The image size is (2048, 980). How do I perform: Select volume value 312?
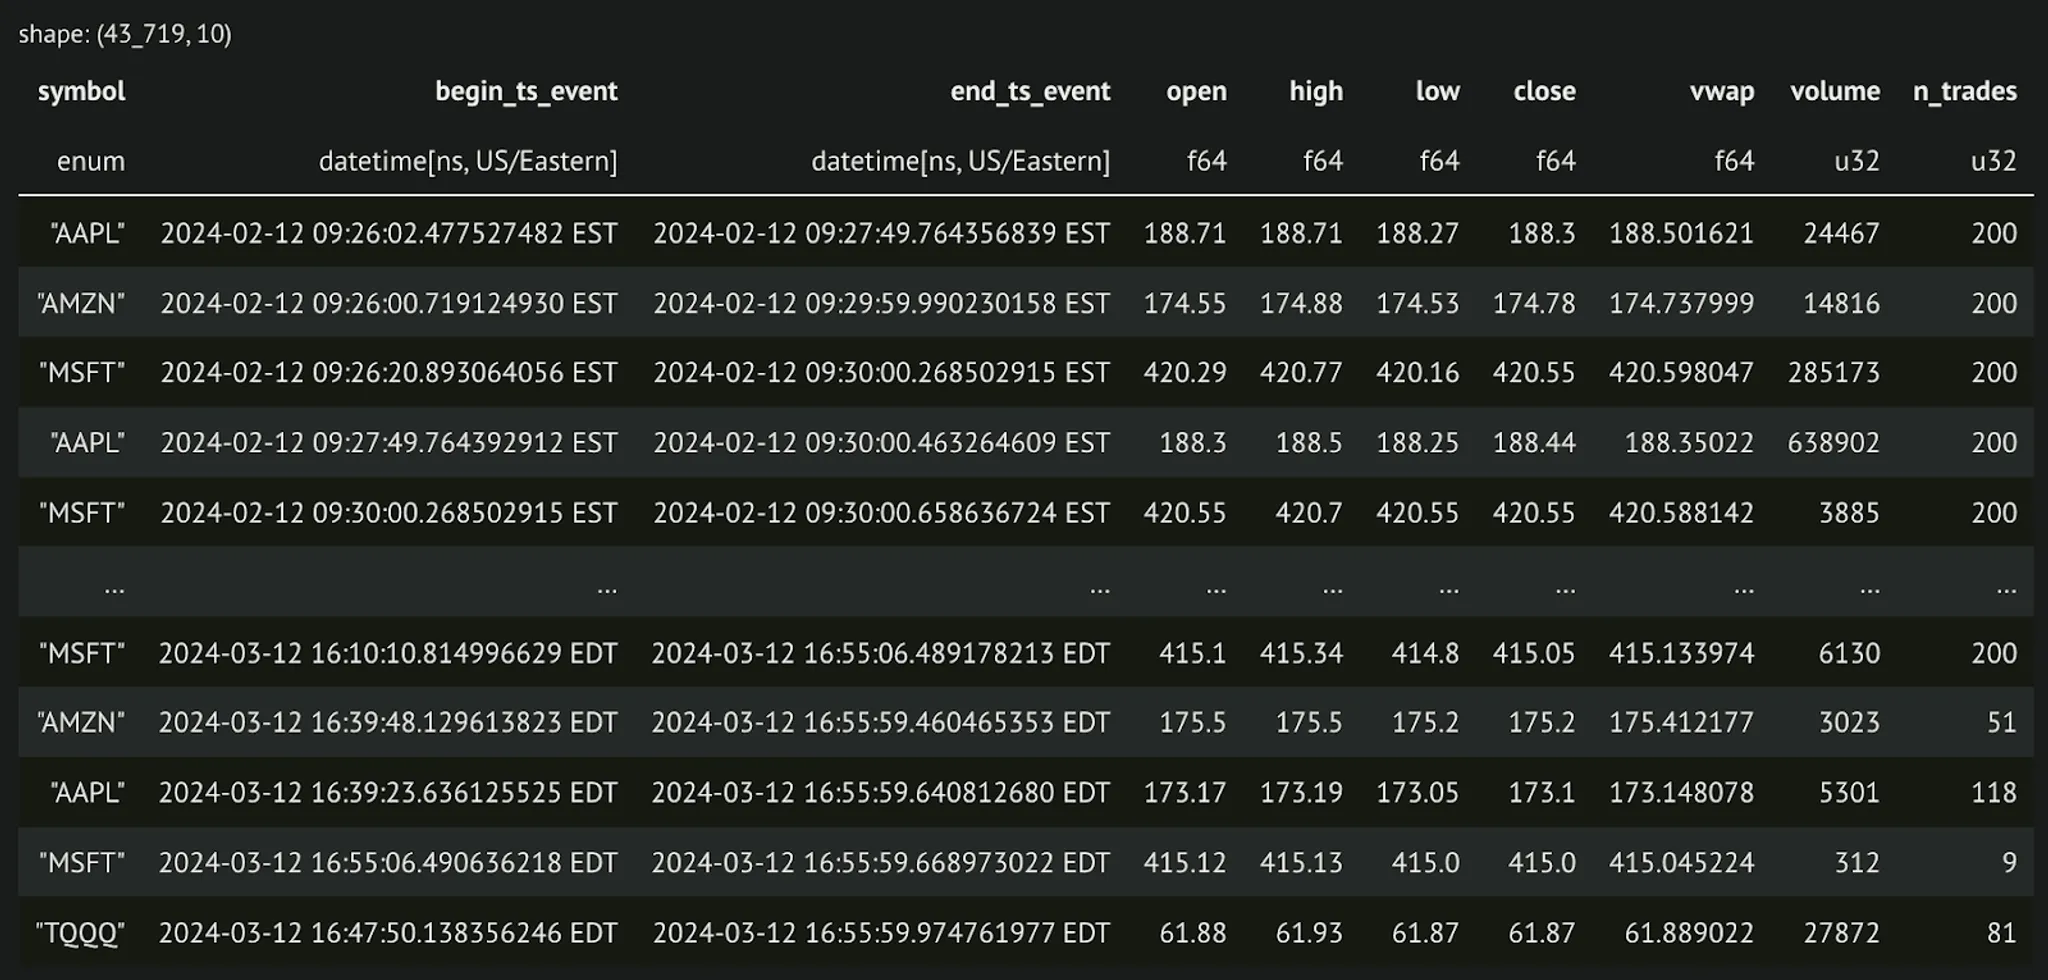[1857, 862]
